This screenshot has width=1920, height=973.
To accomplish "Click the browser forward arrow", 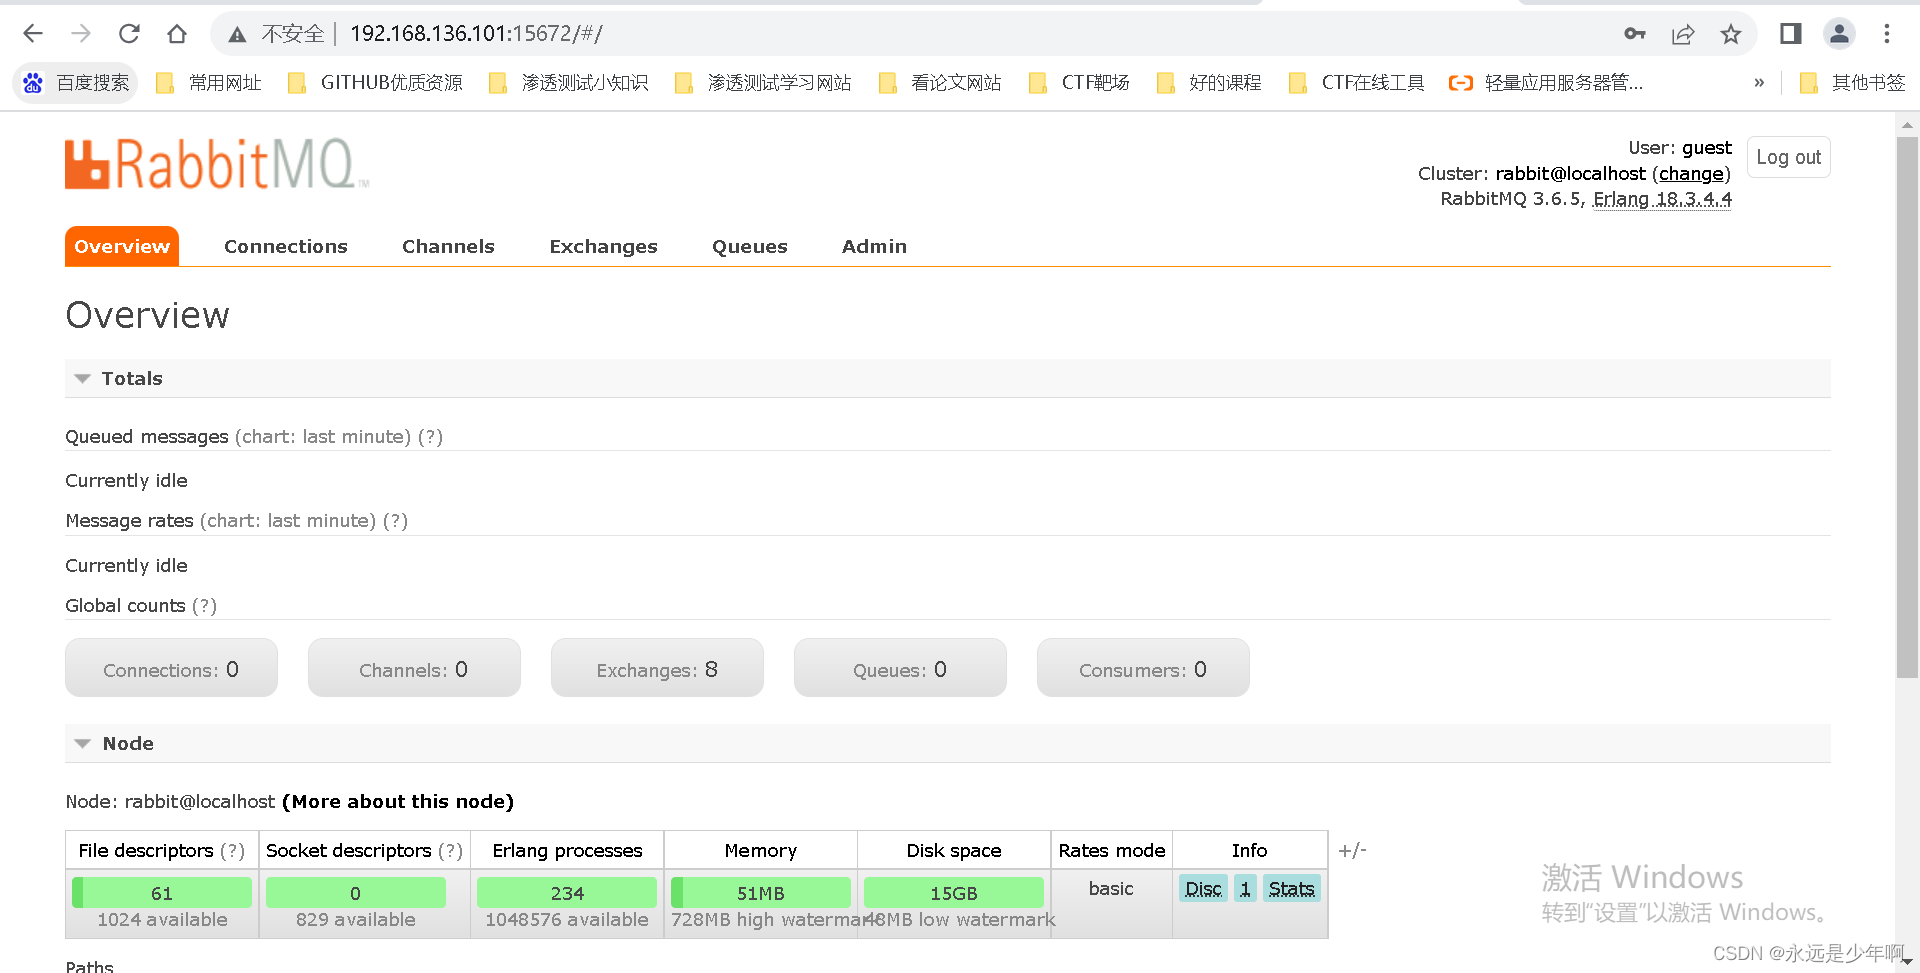I will [x=81, y=34].
